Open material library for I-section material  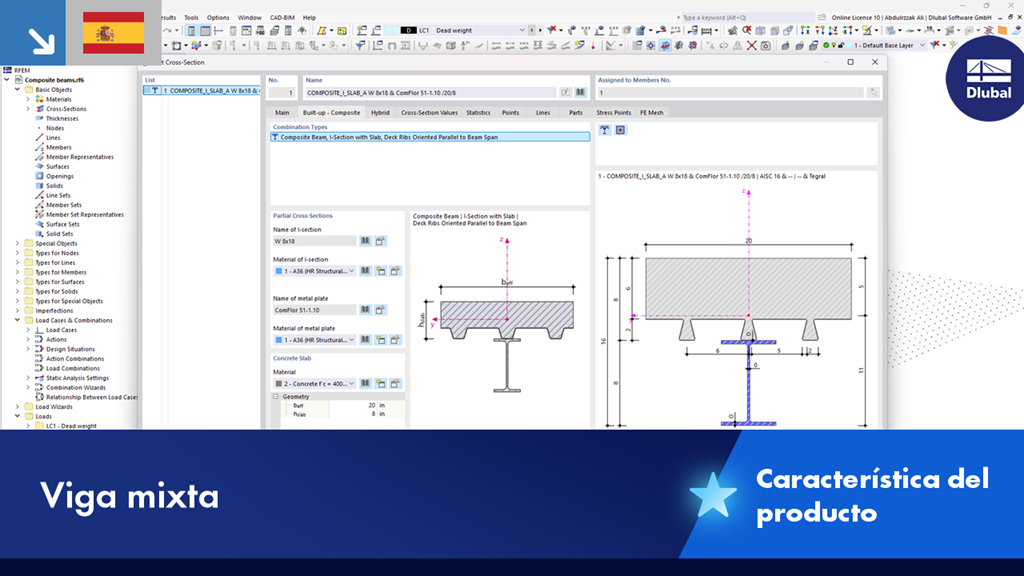pos(365,271)
